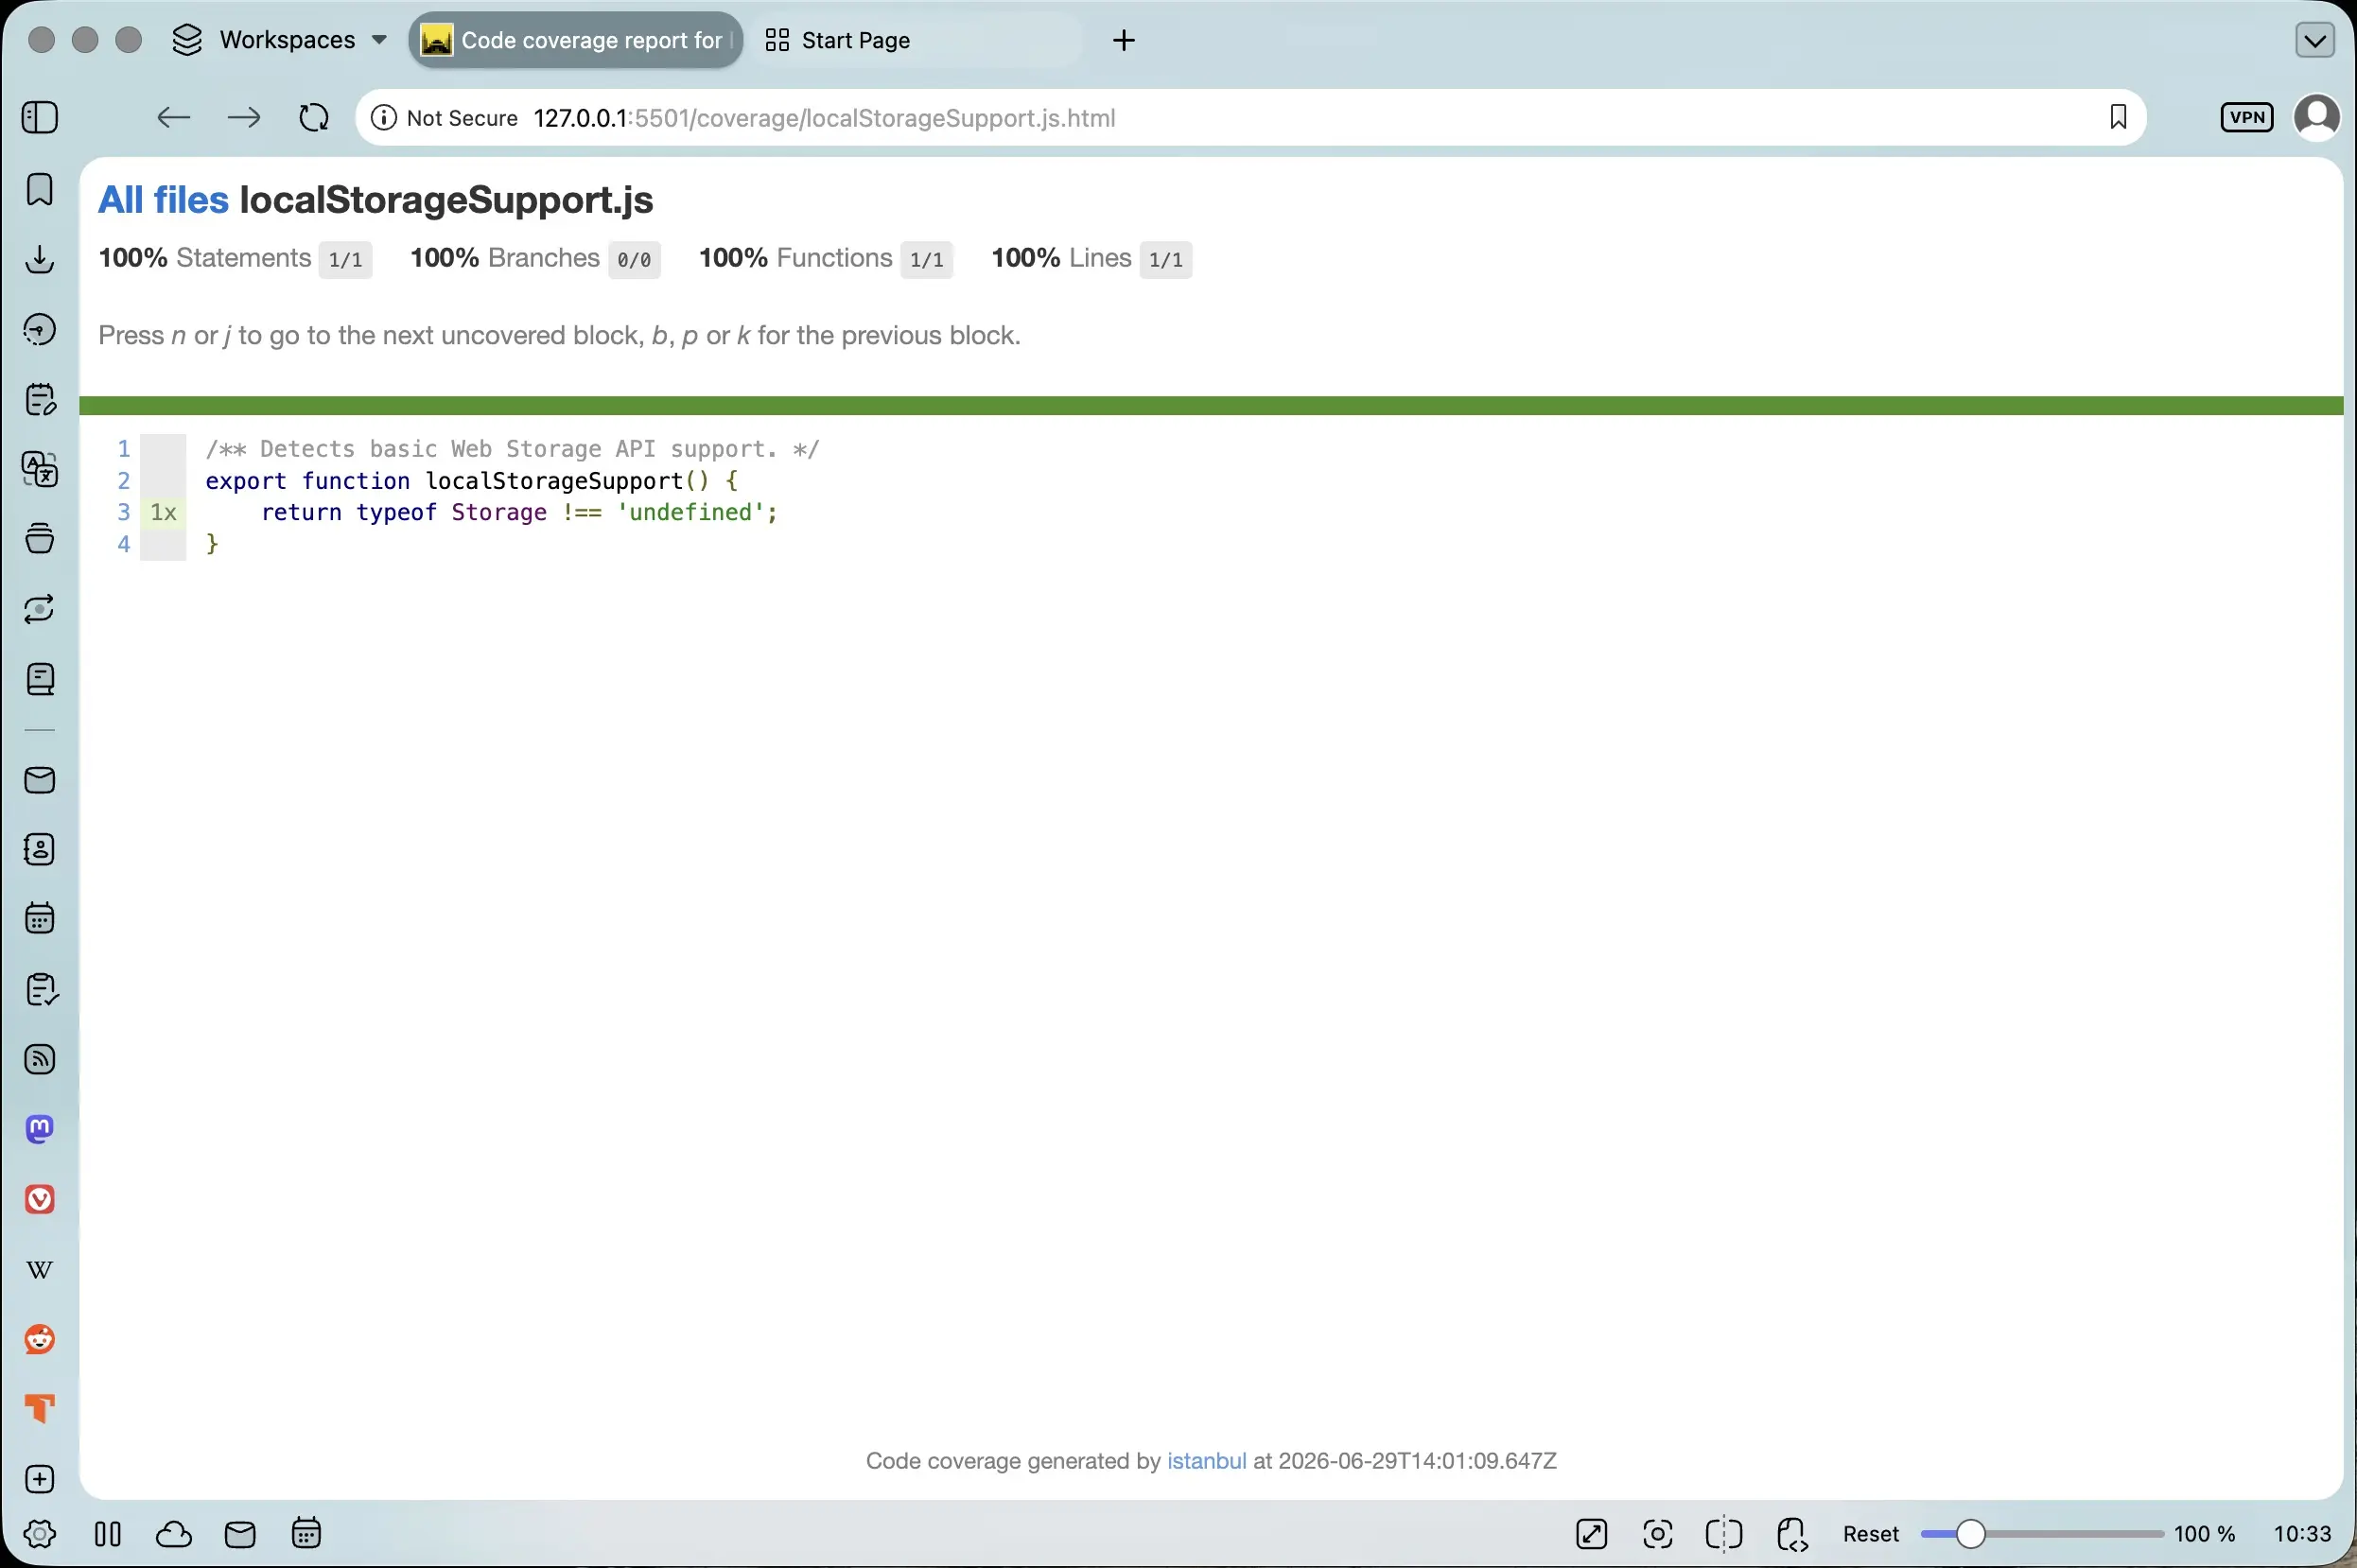Reset the page zoom
The image size is (2357, 1568).
tap(1870, 1534)
